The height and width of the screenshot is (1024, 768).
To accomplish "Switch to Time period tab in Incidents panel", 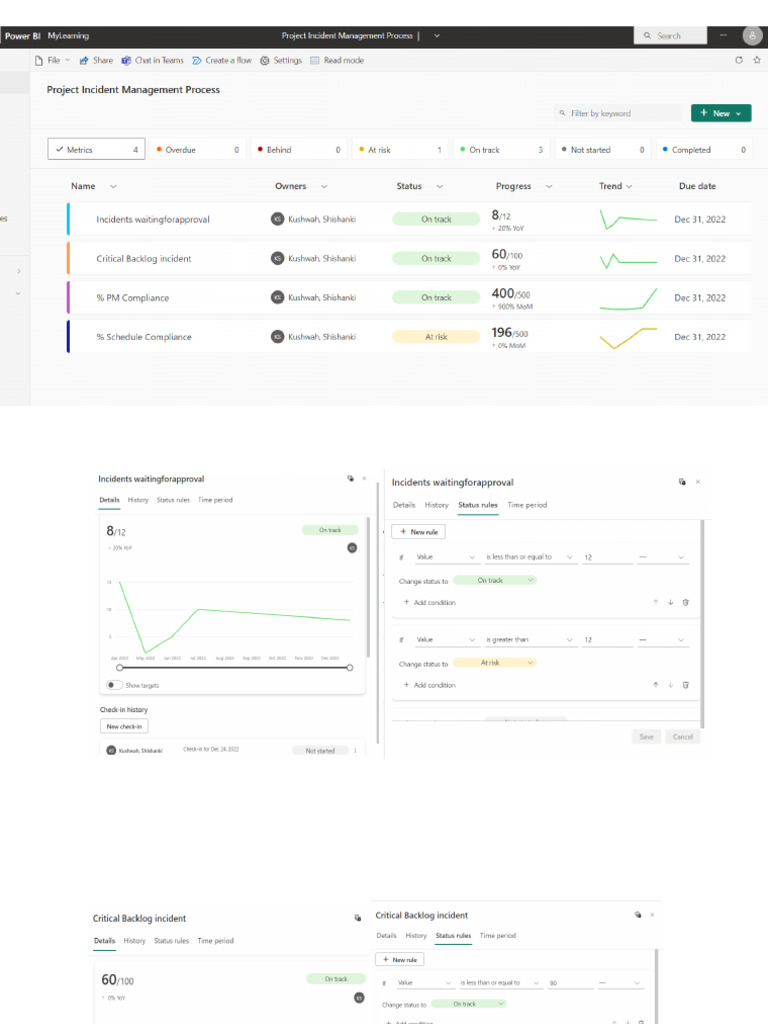I will [216, 500].
